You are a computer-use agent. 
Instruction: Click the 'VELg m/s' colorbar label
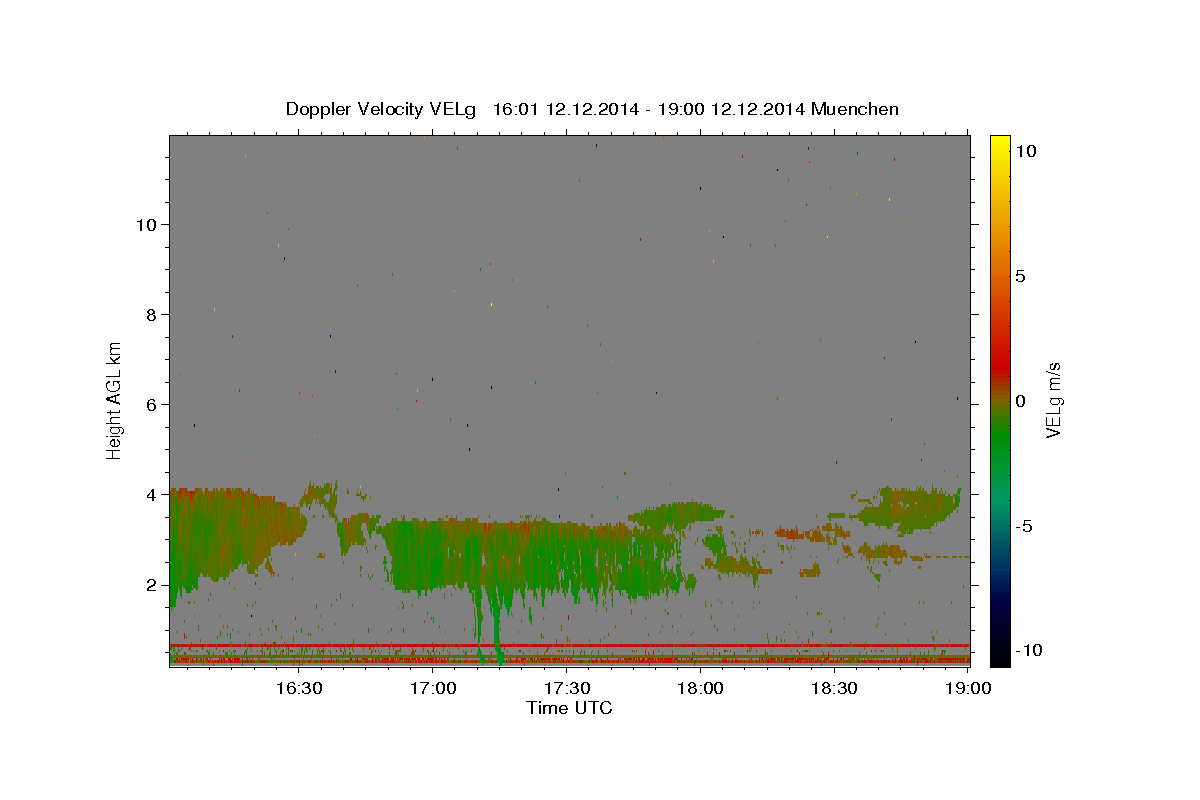pos(1053,400)
